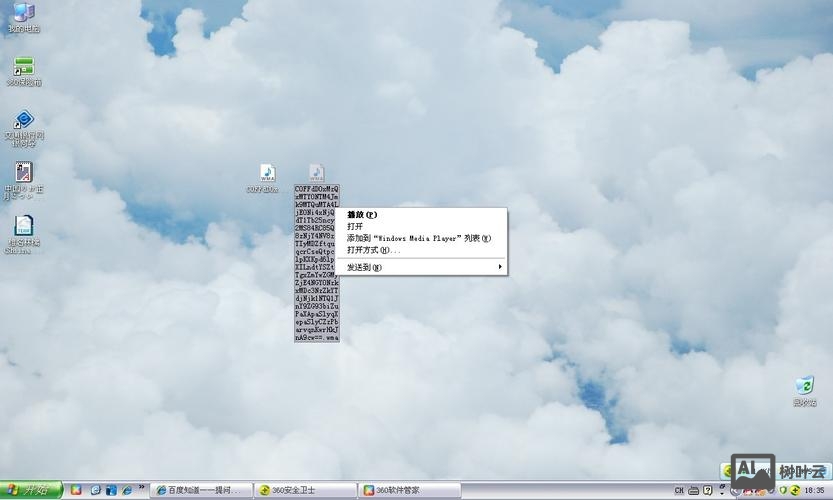Select Add to Windows Media Player list
Image resolution: width=833 pixels, height=500 pixels.
pos(419,239)
